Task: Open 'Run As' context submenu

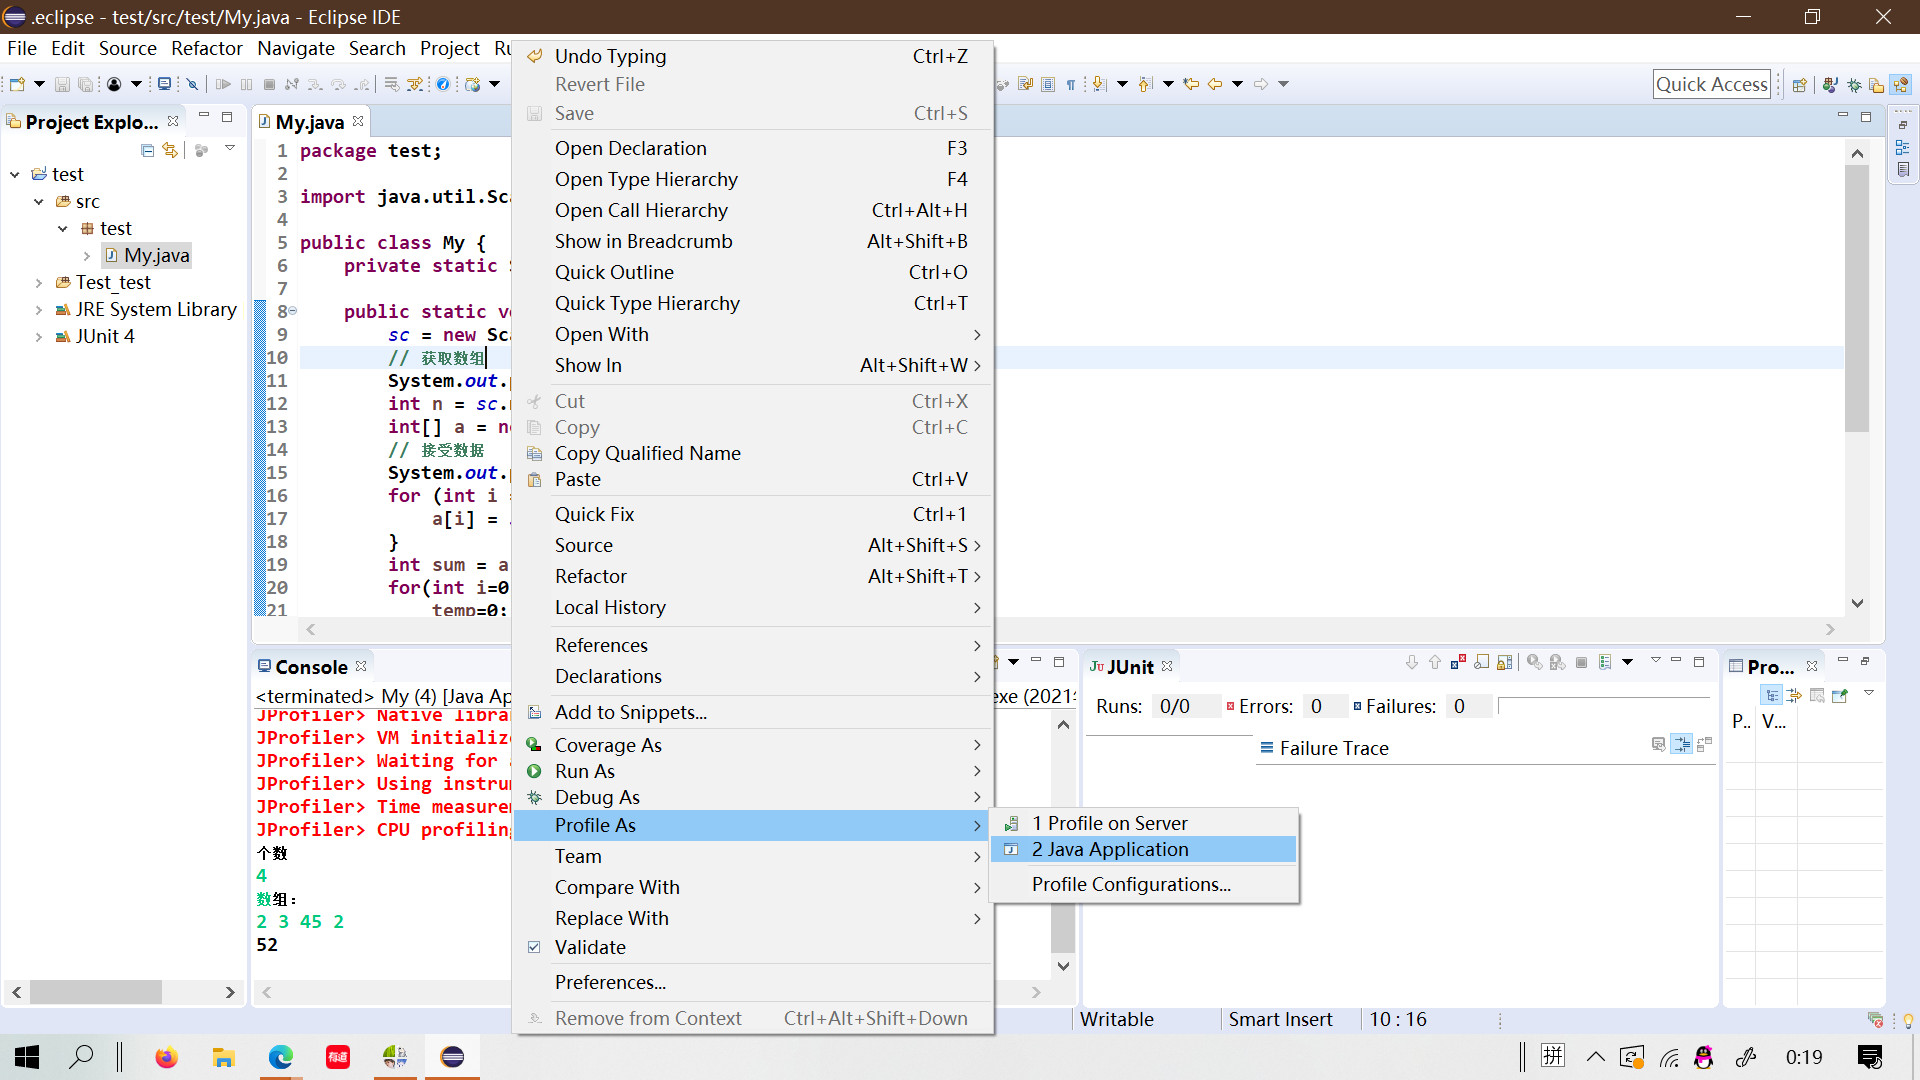Action: (x=585, y=771)
